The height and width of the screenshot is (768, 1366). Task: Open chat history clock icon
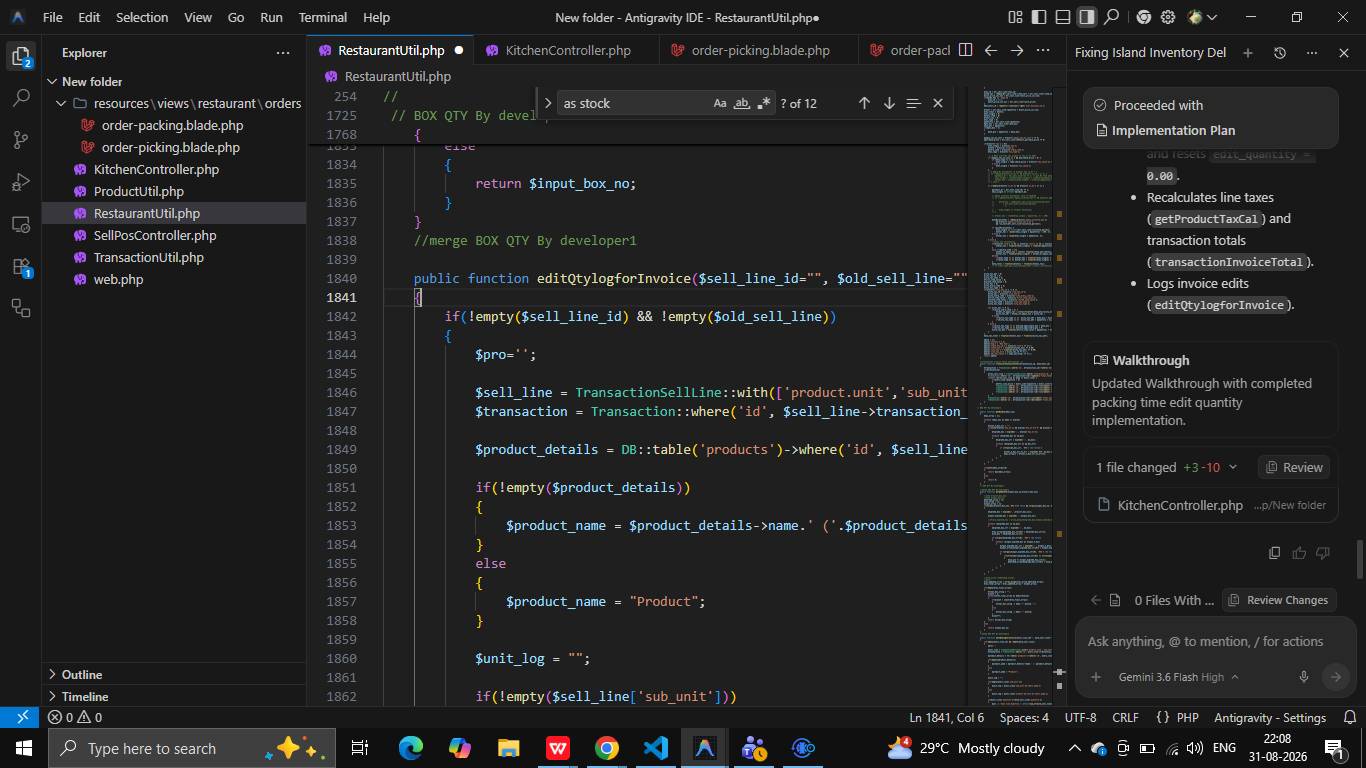click(1279, 52)
